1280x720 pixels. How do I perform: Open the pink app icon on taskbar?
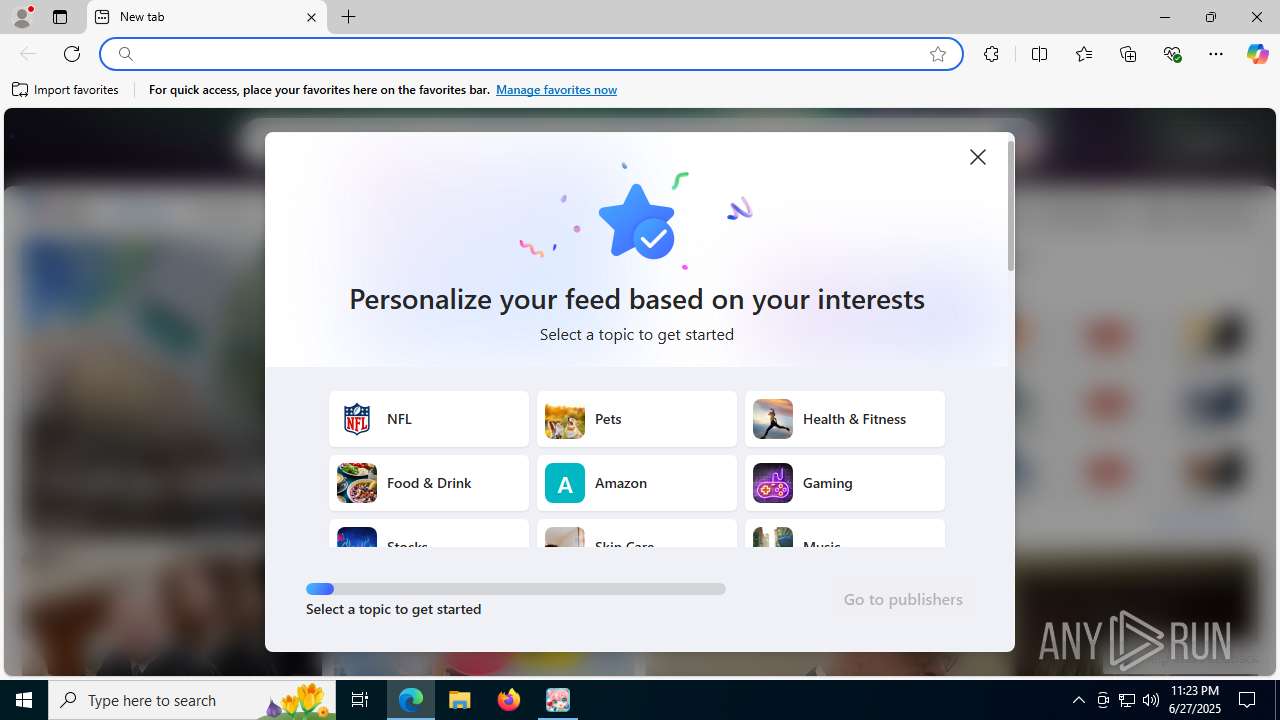(558, 700)
